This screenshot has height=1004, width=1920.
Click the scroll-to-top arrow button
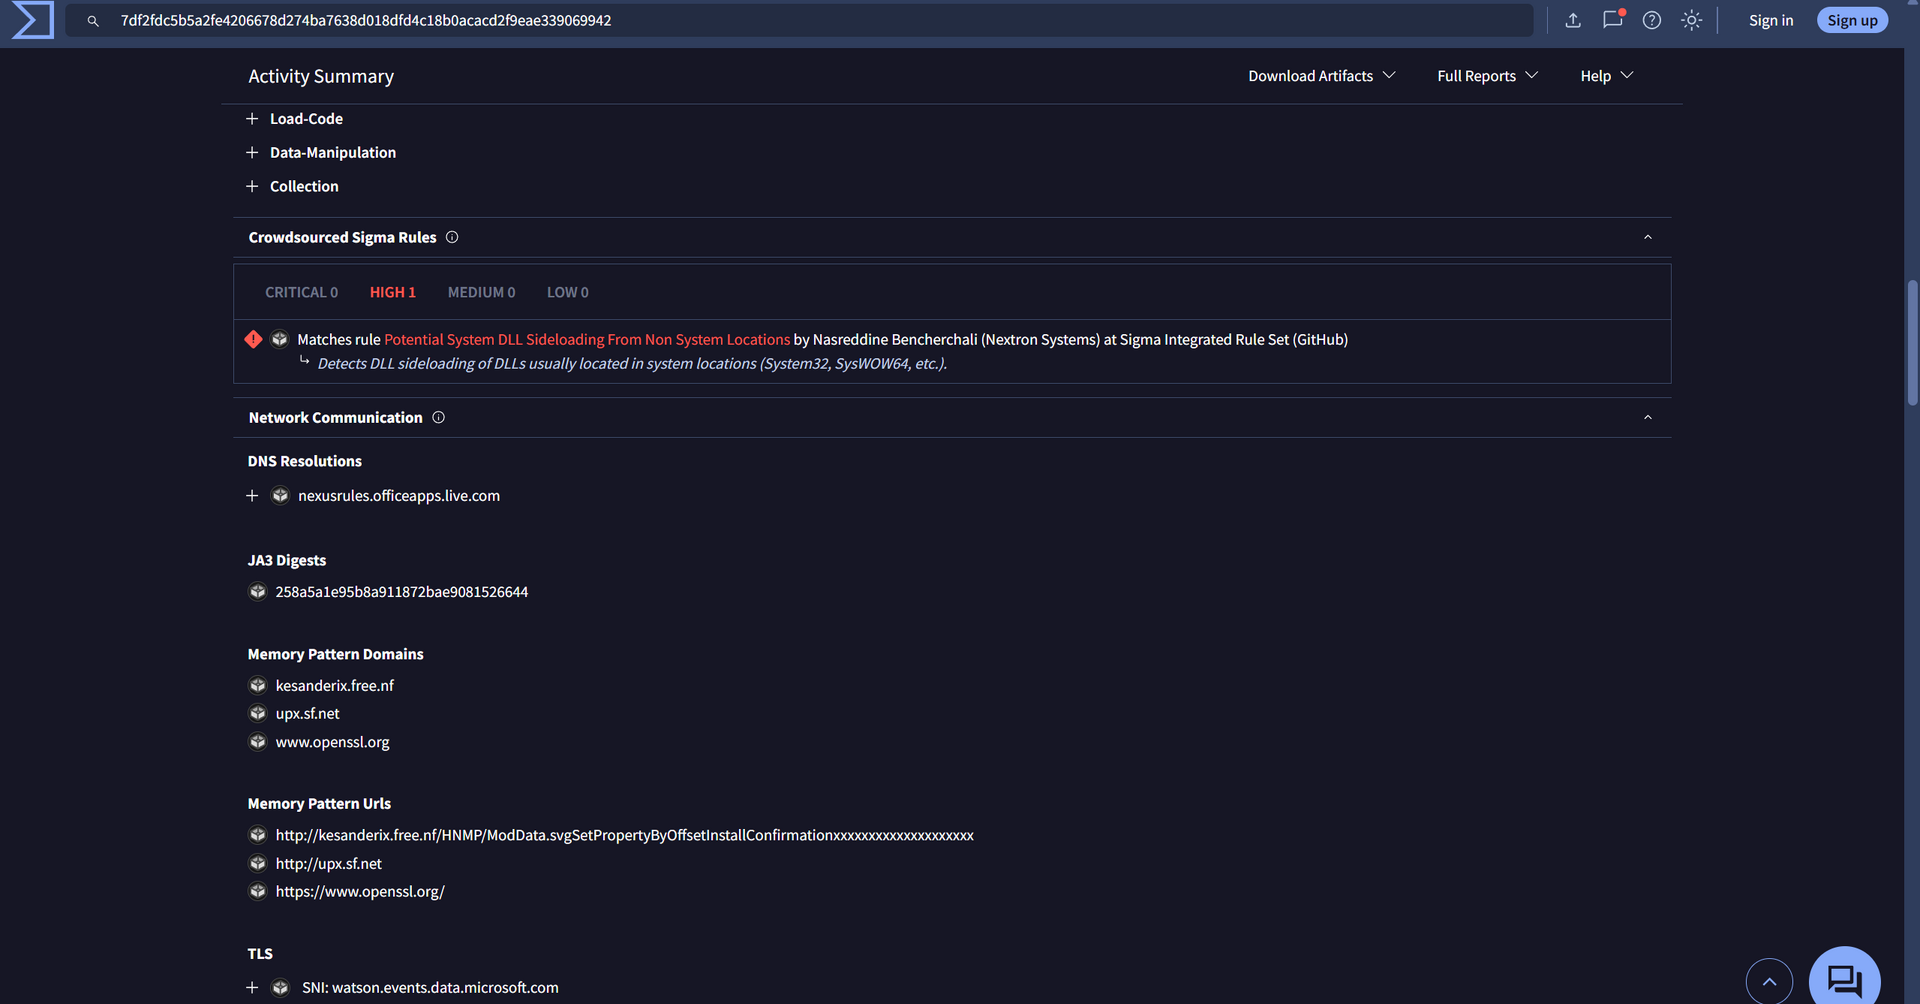(1769, 981)
